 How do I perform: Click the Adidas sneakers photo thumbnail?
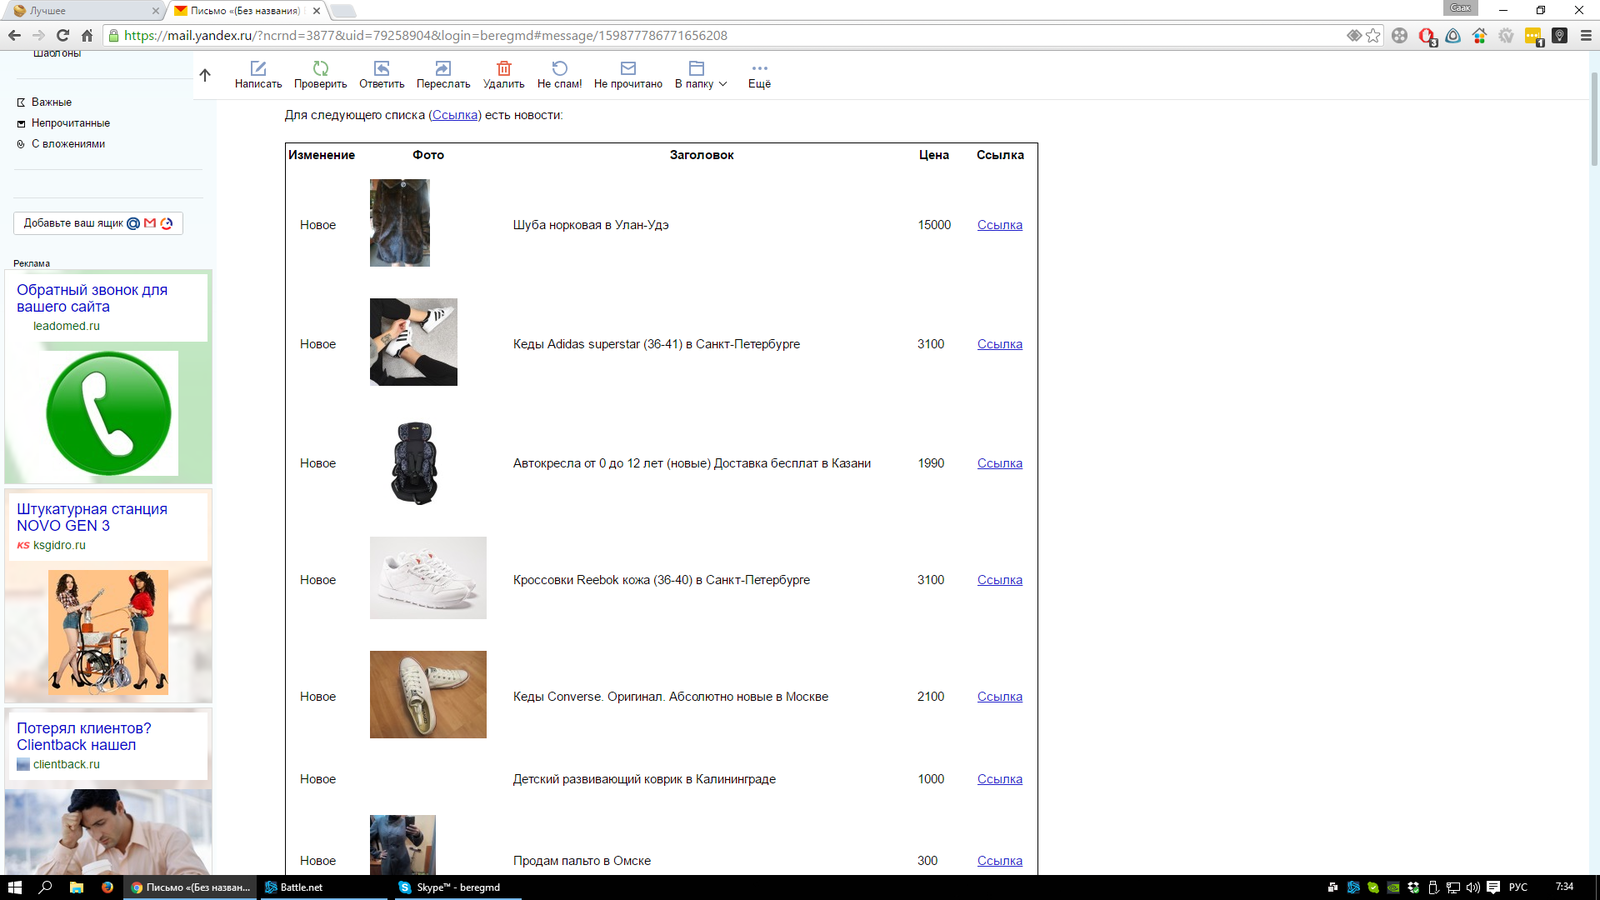click(414, 342)
